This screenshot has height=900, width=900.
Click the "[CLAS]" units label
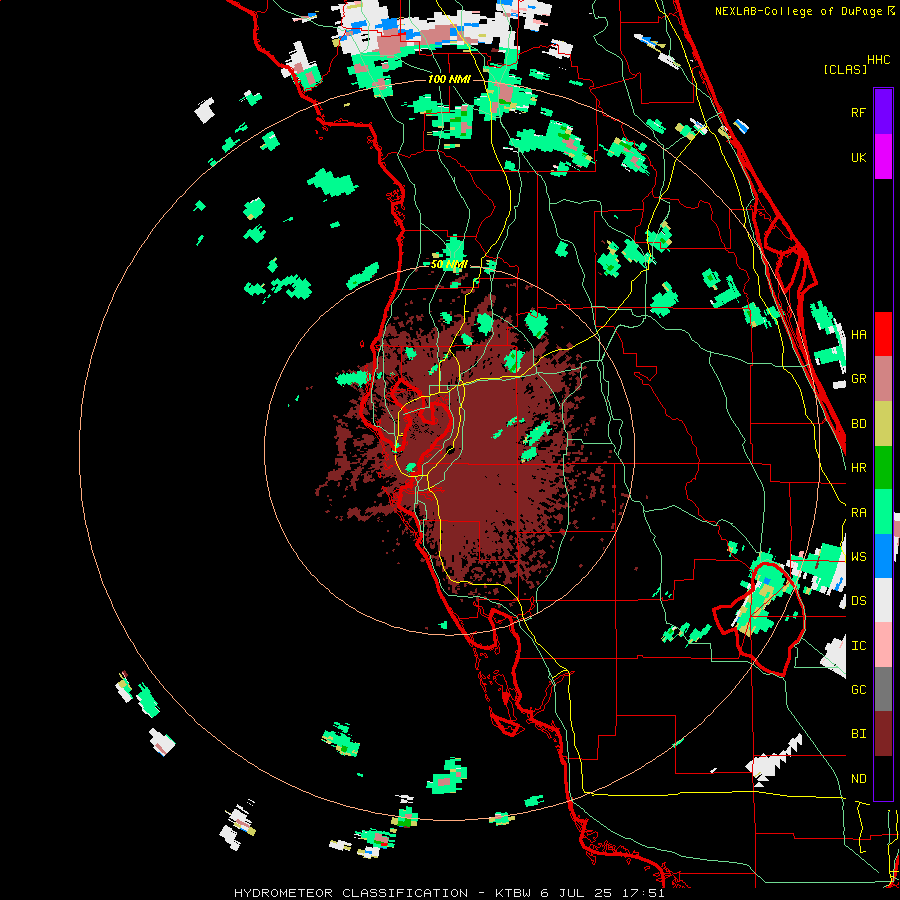(845, 69)
